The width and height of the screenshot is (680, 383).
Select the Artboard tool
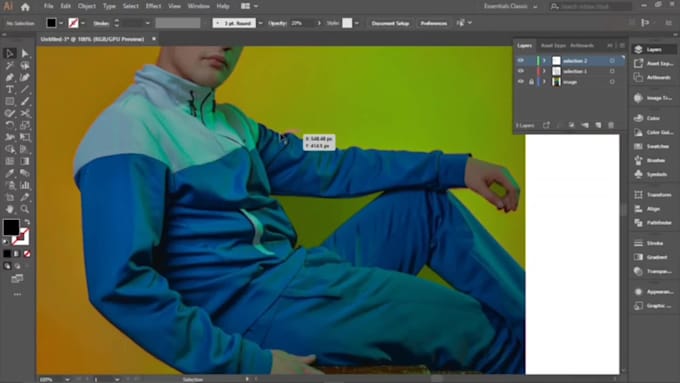coord(10,197)
